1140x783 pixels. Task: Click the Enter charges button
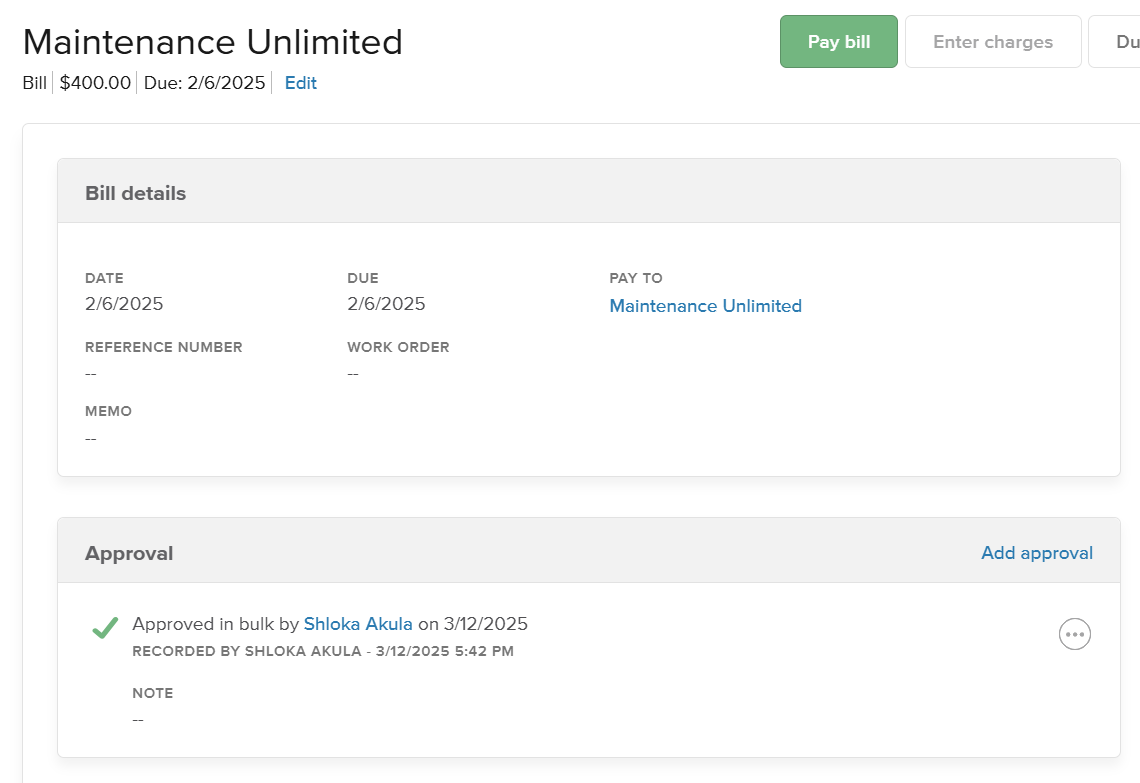(x=992, y=42)
